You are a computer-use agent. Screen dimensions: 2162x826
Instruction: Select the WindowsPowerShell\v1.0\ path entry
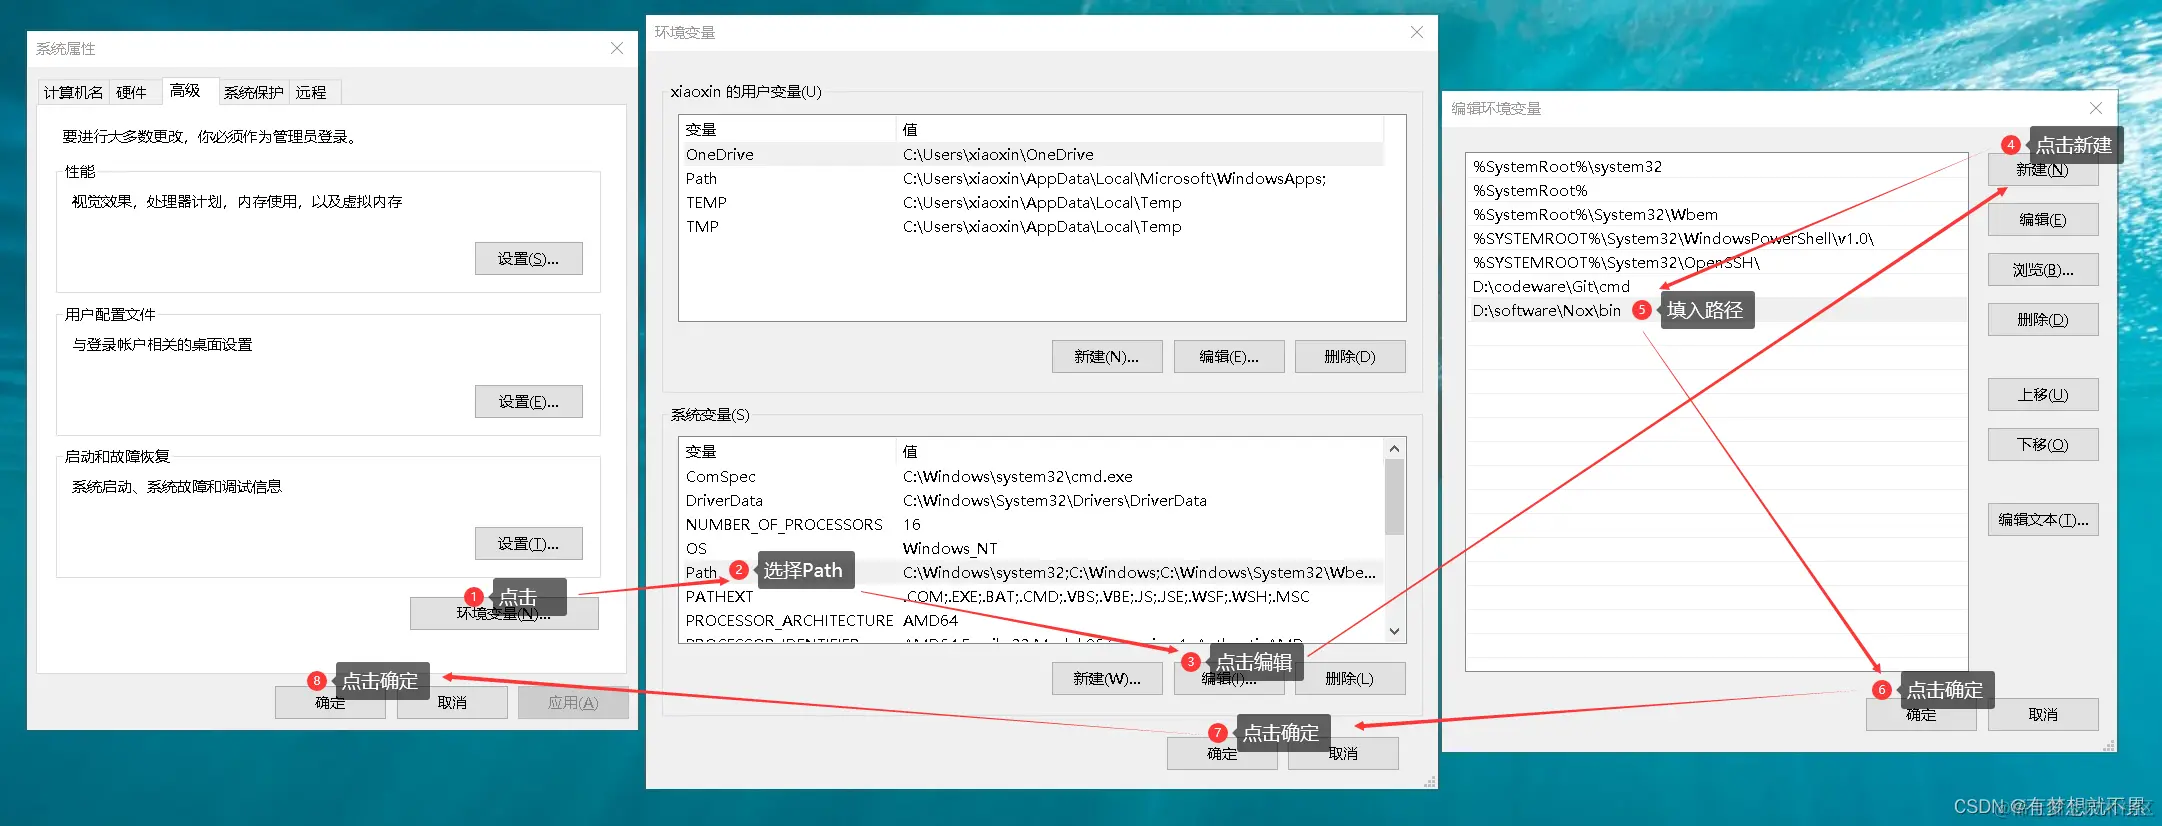click(1716, 238)
